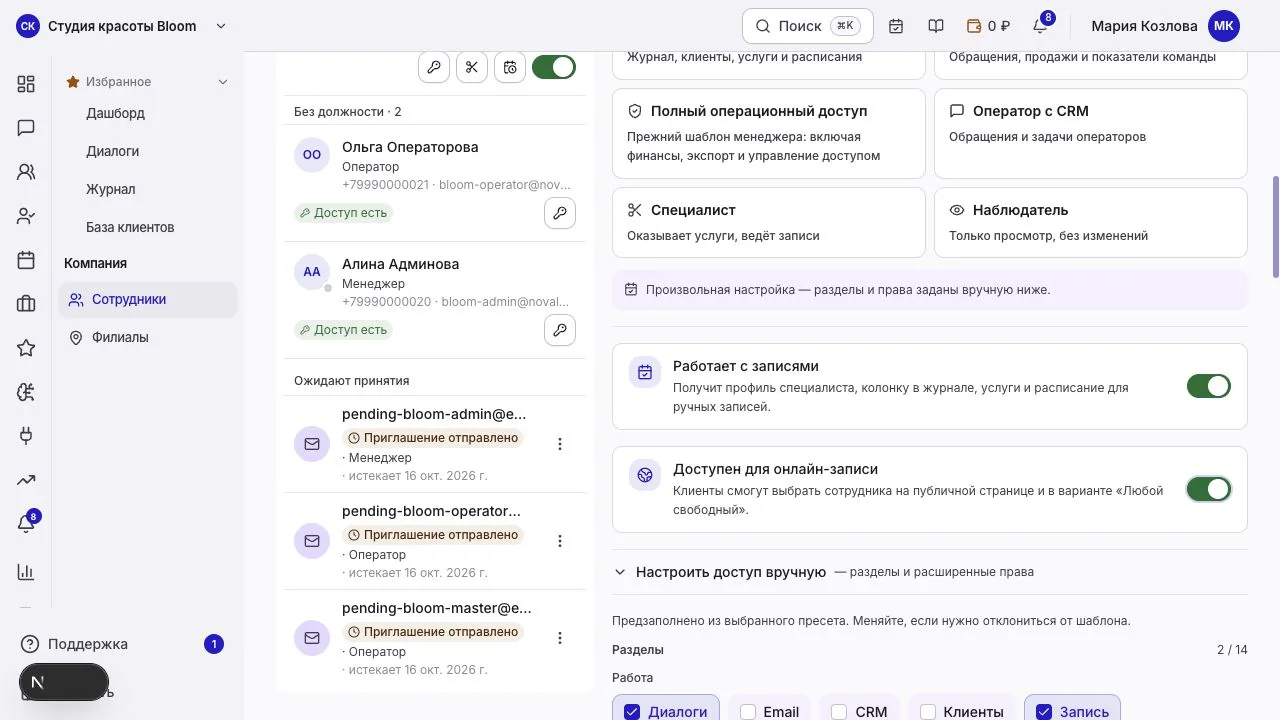The image size is (1280, 720).
Task: Click the key access icon for Ольга Операторова
Action: tap(560, 213)
